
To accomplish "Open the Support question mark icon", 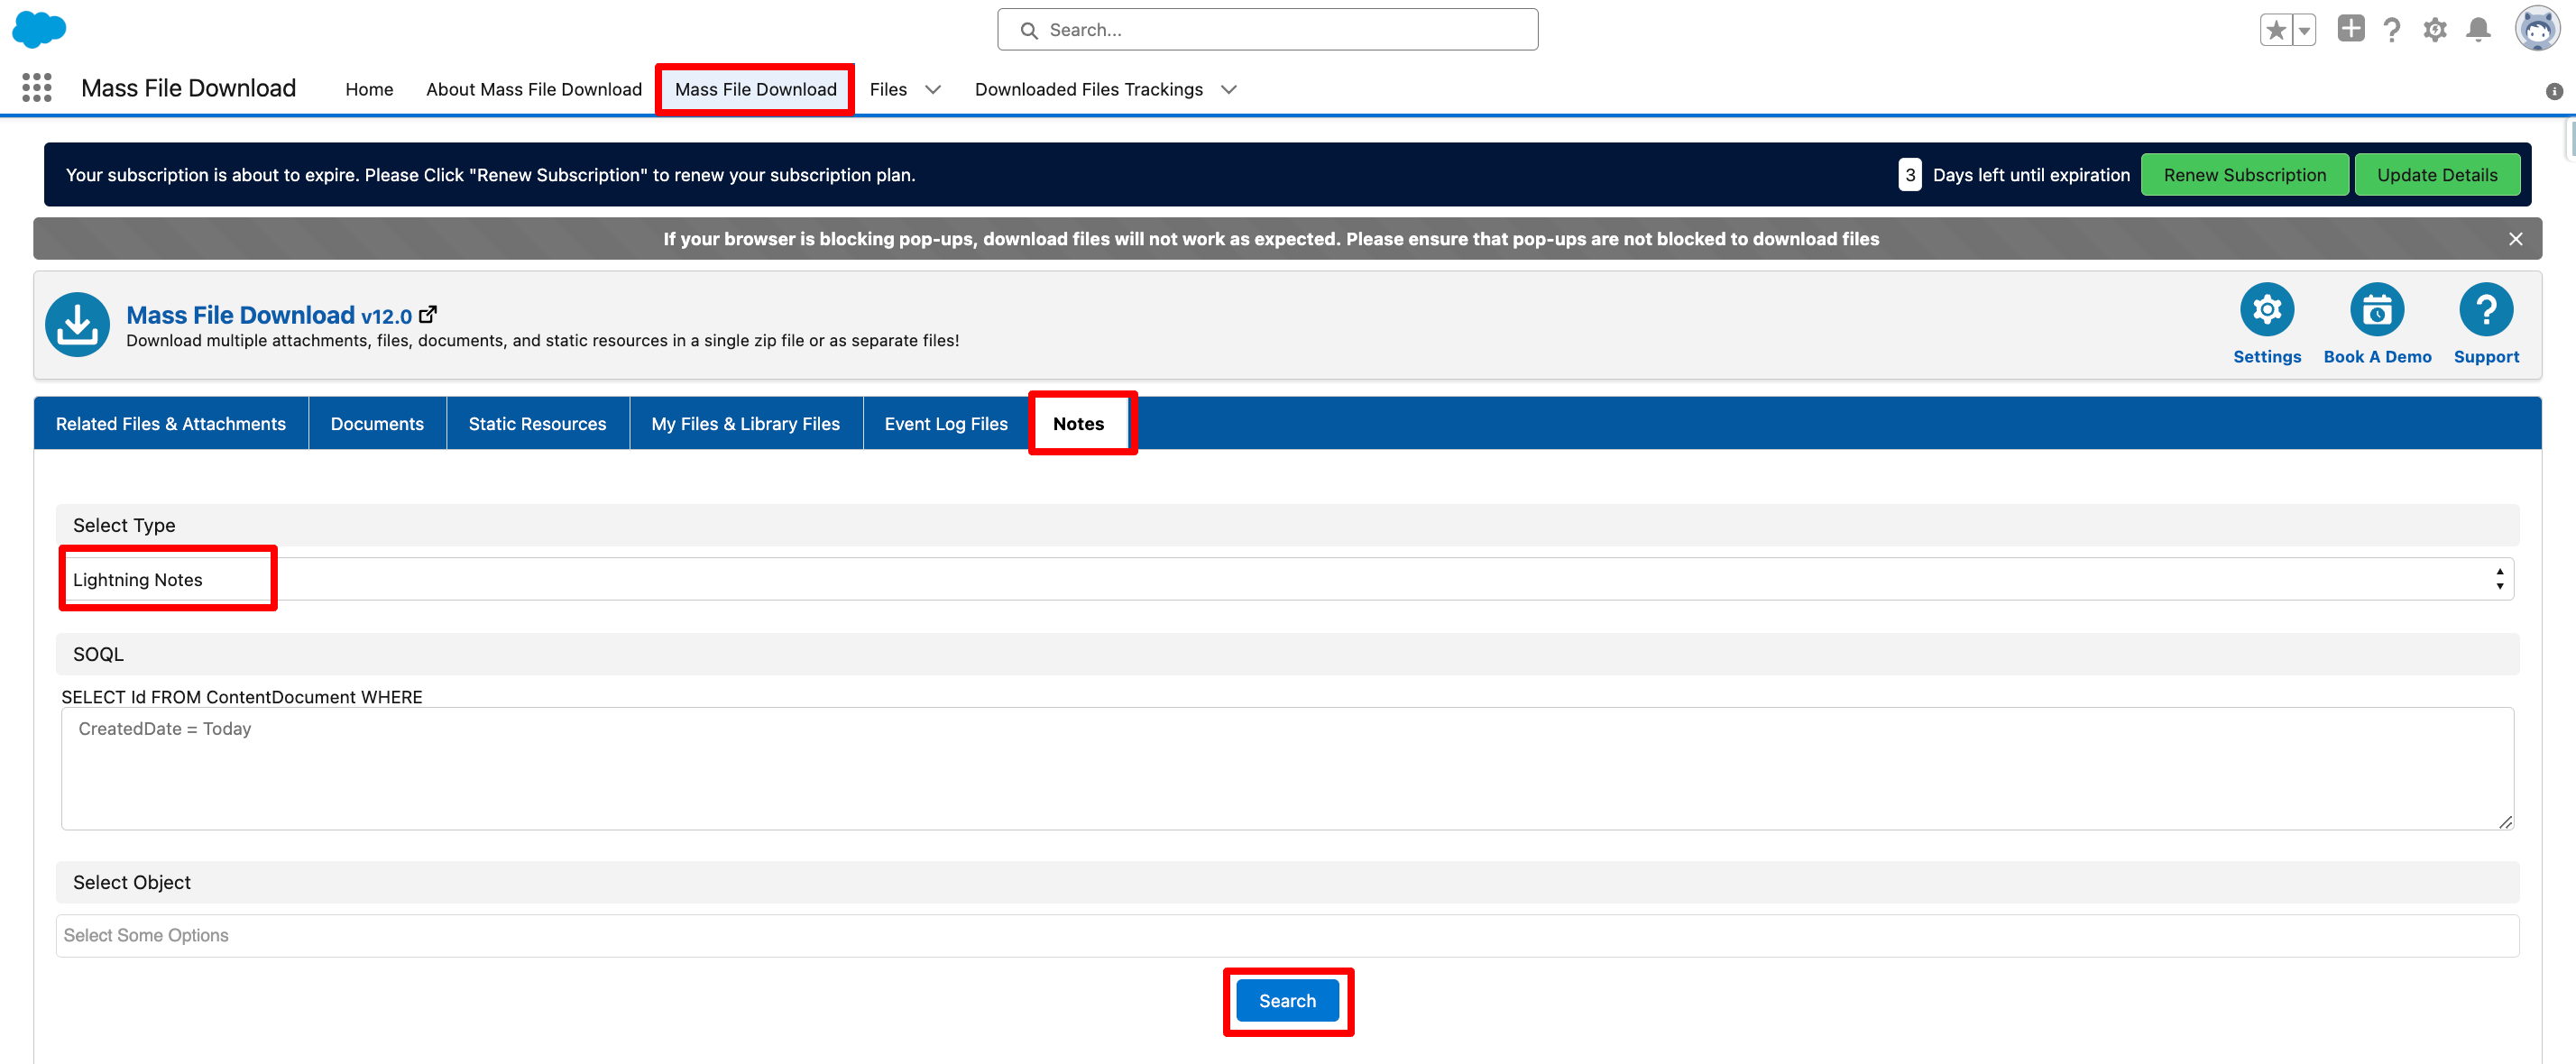I will (x=2485, y=310).
